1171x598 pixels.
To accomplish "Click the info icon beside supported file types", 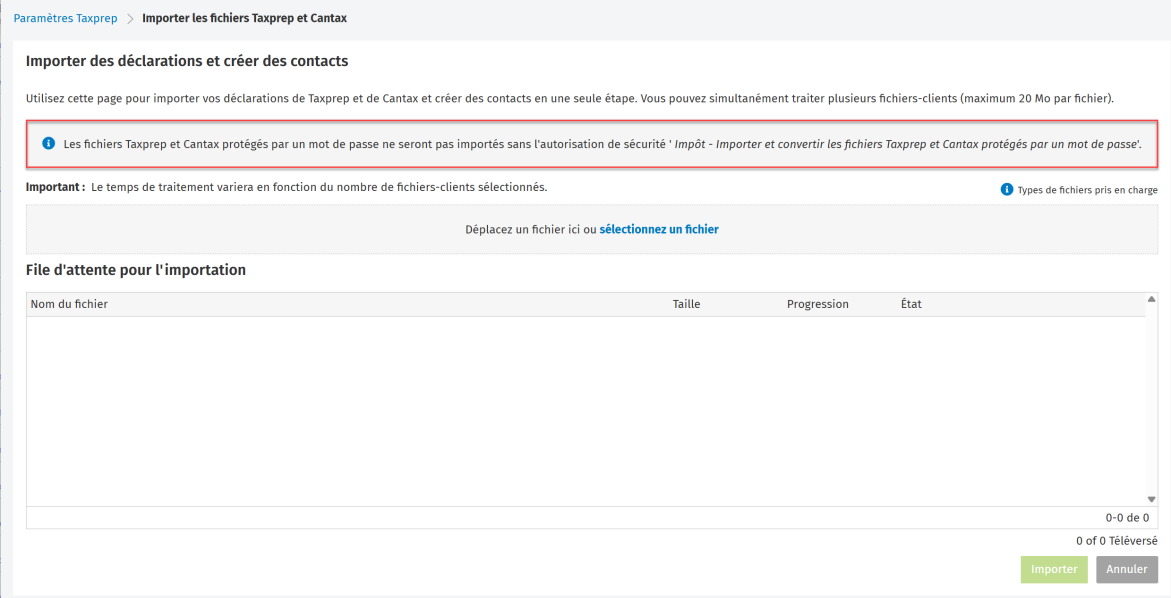I will pyautogui.click(x=1007, y=190).
